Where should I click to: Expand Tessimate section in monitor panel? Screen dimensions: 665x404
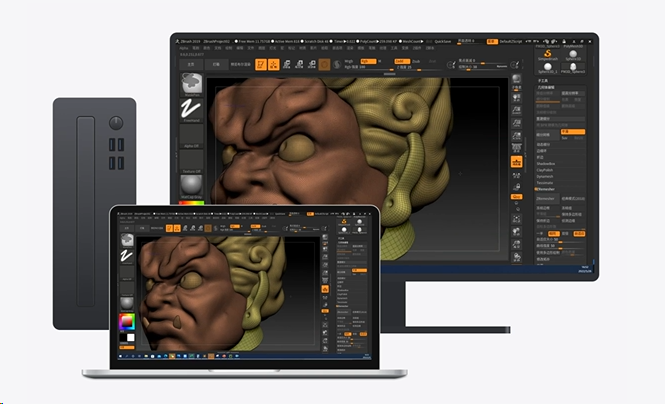click(545, 183)
